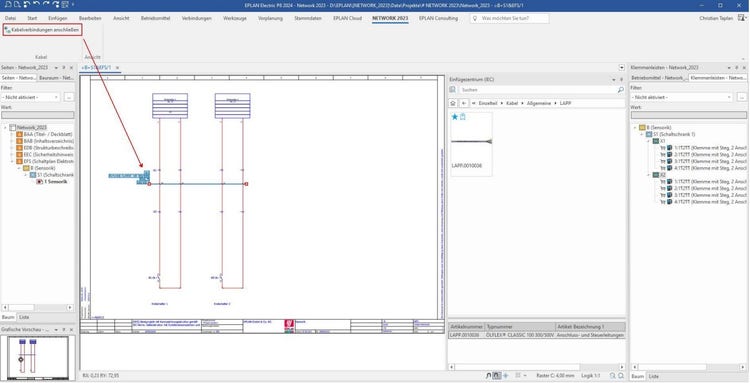The image size is (750, 383).
Task: Click user name Christian Tapken
Action: tap(716, 18)
